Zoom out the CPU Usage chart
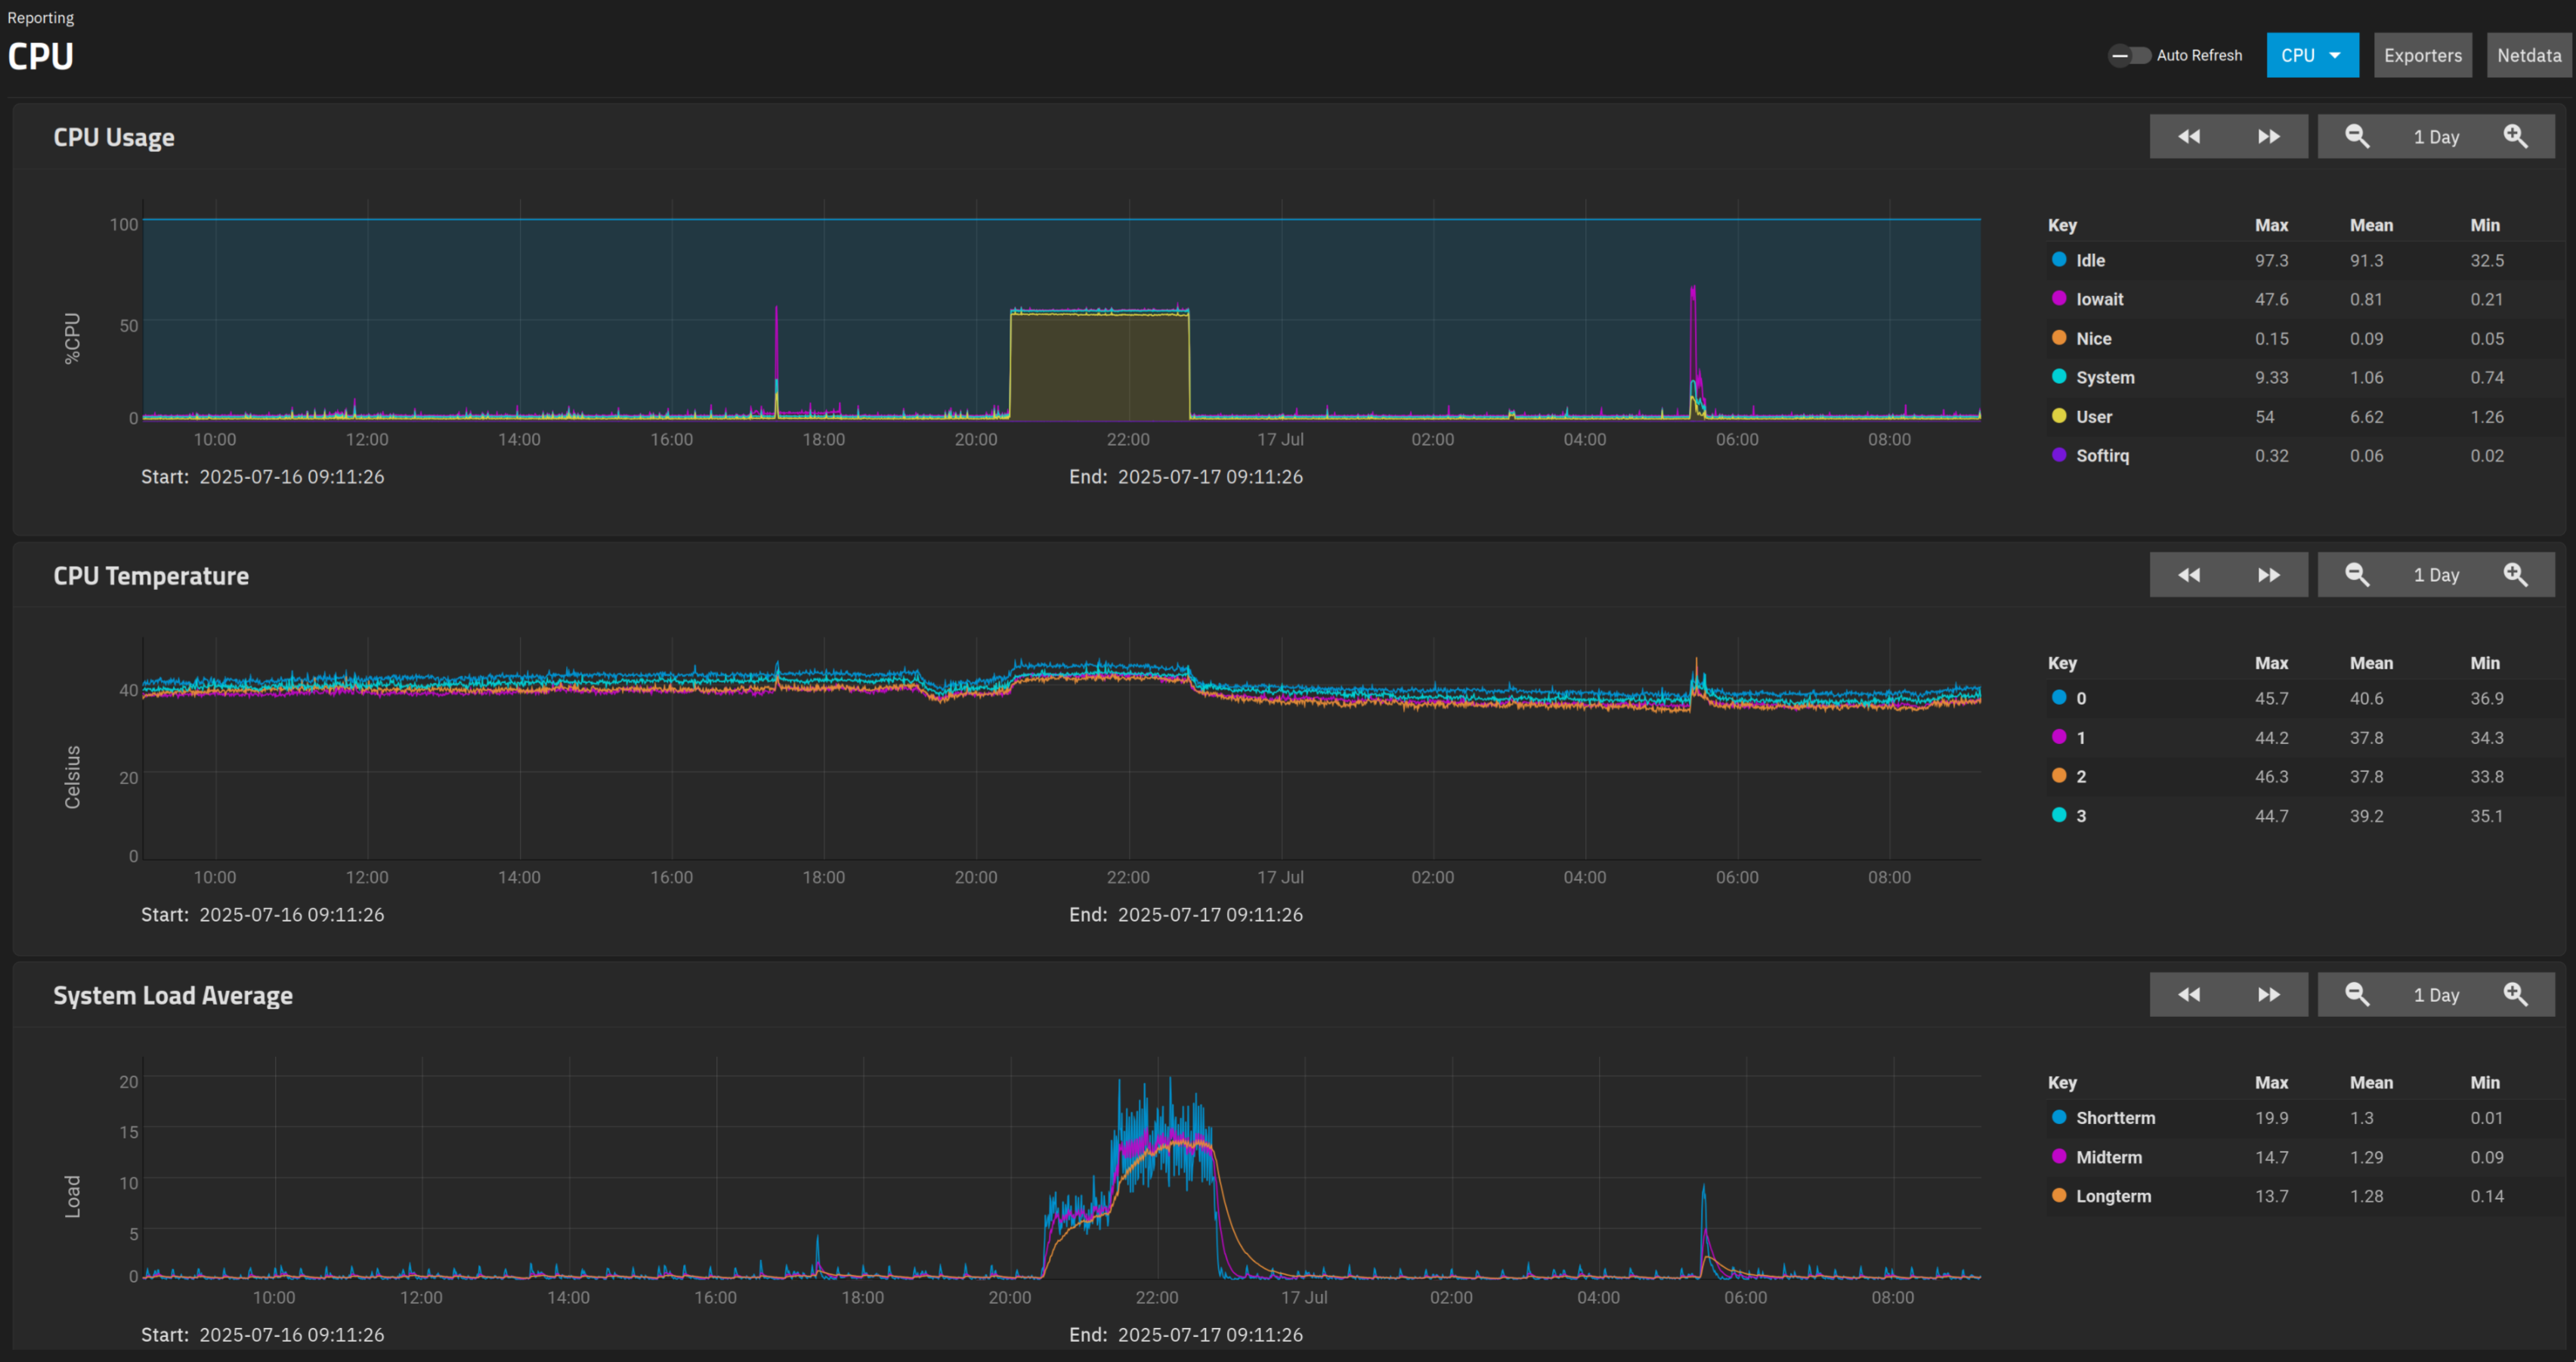Screen dimensions: 2576x1362 [2356, 137]
